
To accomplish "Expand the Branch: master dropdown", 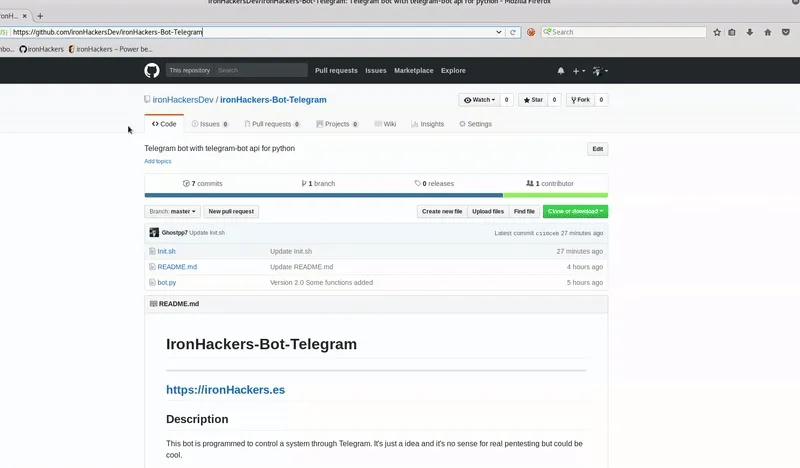I will coord(172,211).
